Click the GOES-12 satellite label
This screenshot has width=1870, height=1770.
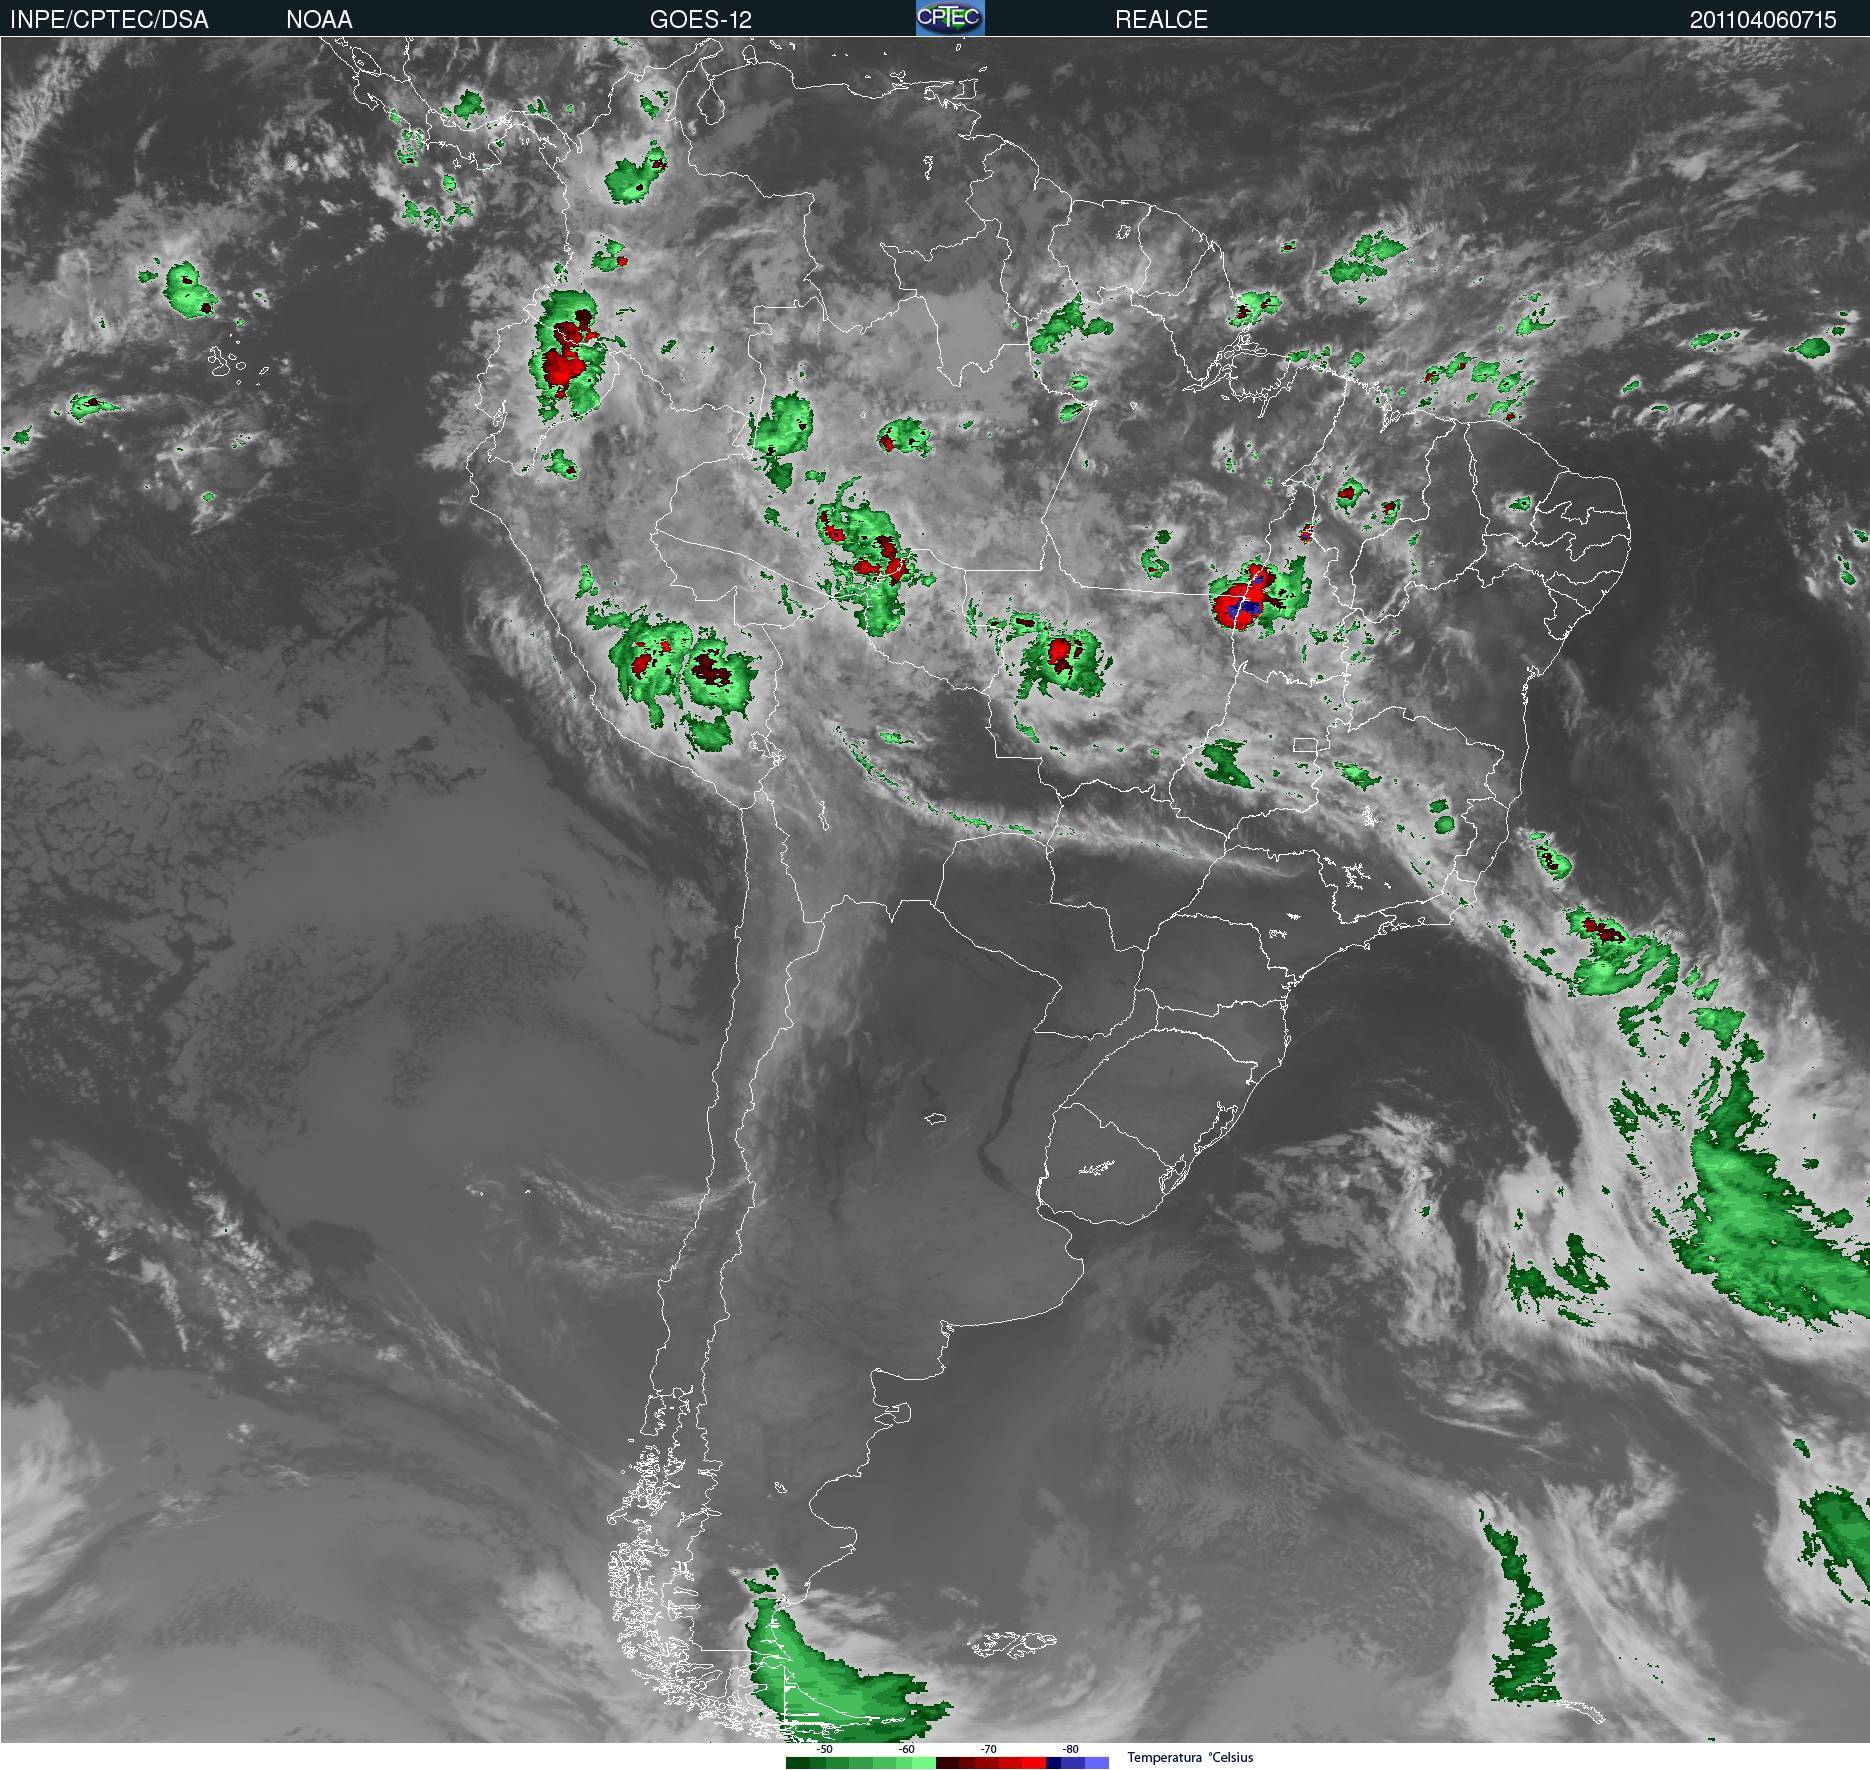coord(700,19)
